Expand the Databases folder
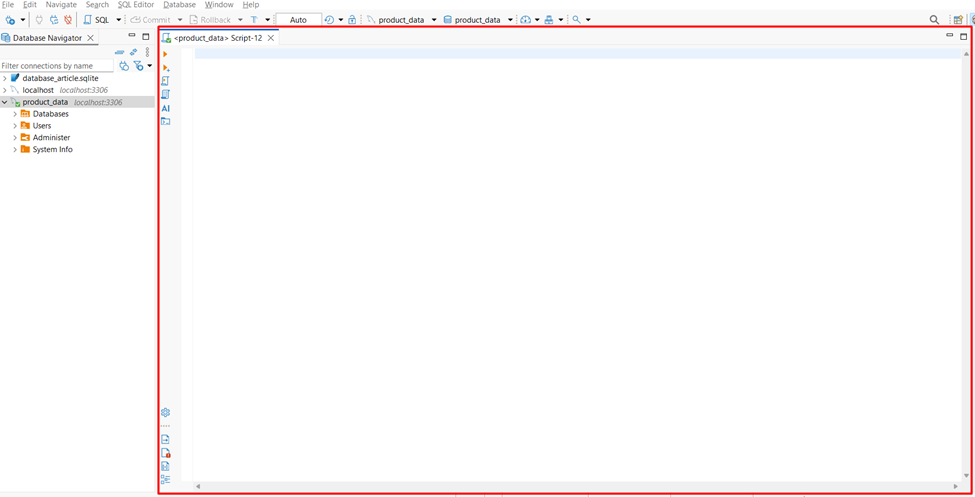Viewport: 975px width, 497px height. coord(15,114)
